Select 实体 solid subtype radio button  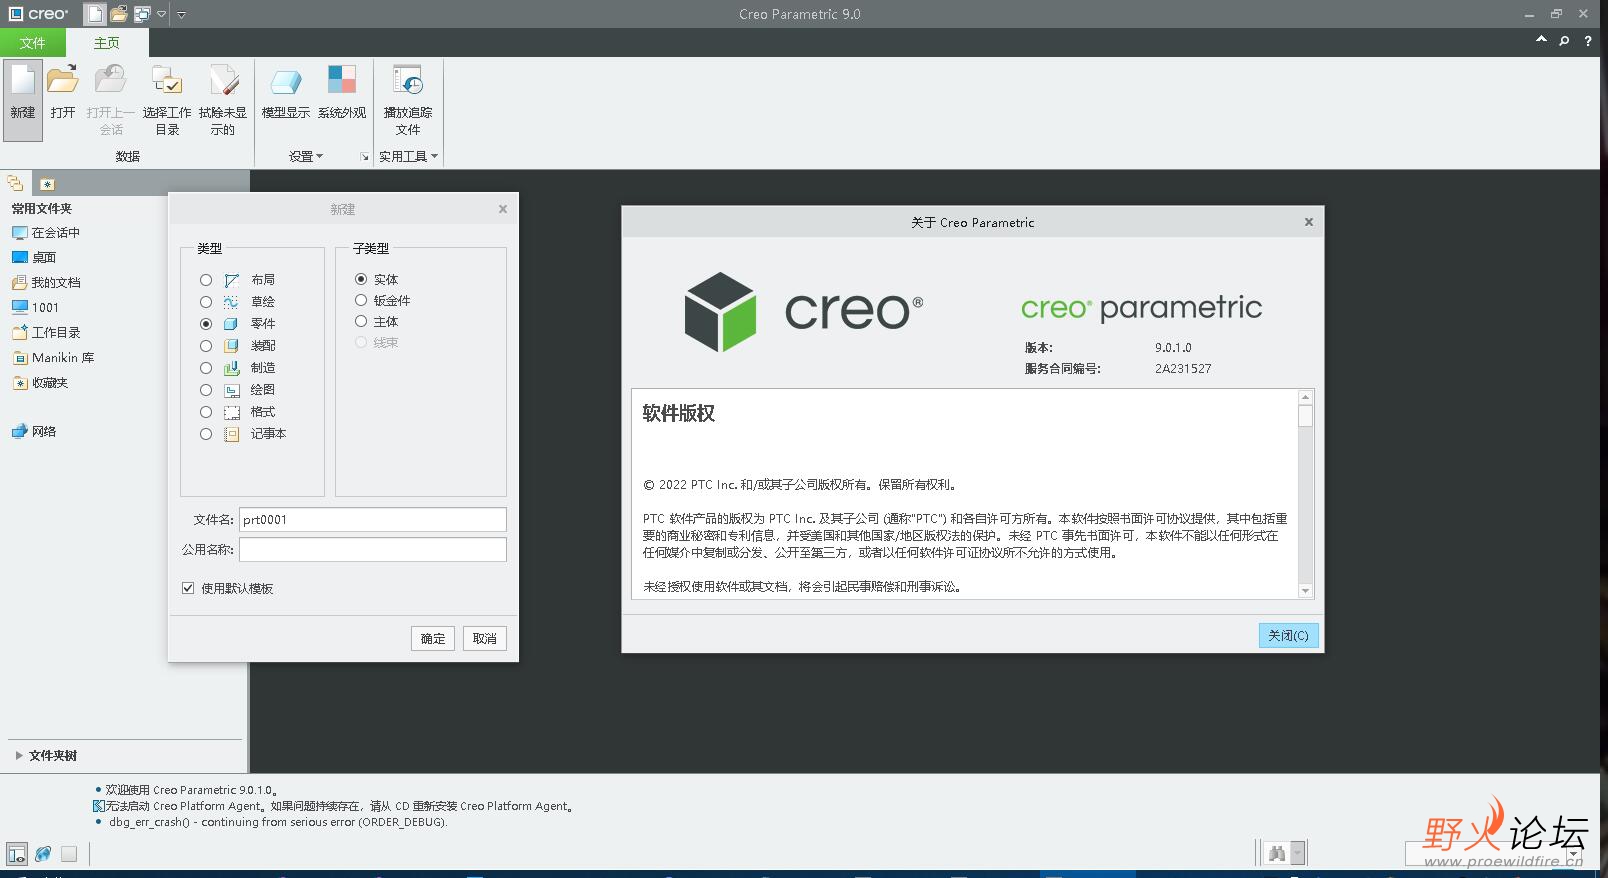pyautogui.click(x=361, y=279)
